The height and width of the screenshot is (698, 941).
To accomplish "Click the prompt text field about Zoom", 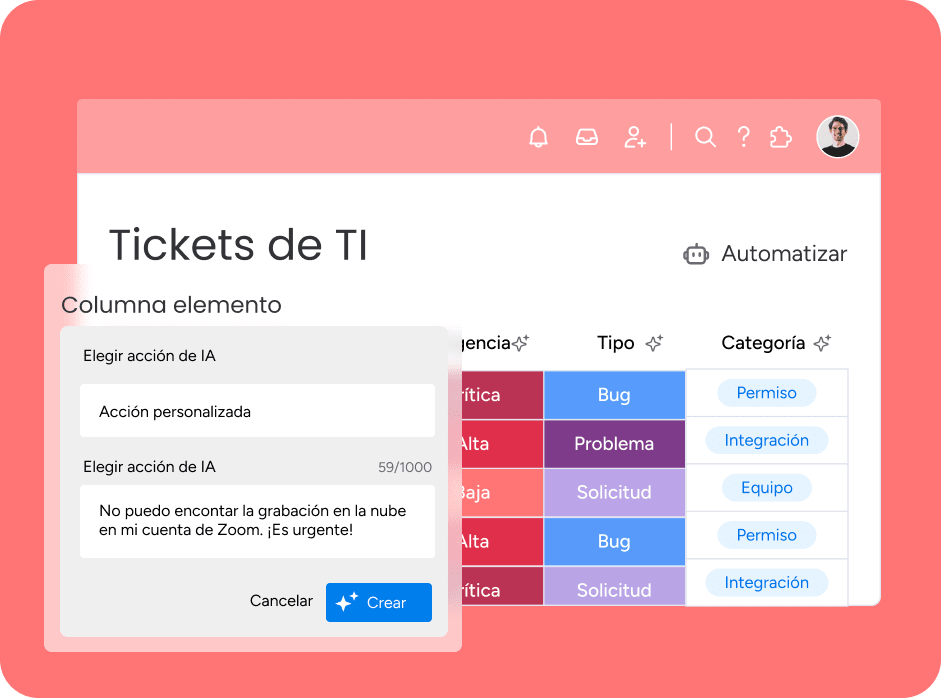I will tap(257, 521).
